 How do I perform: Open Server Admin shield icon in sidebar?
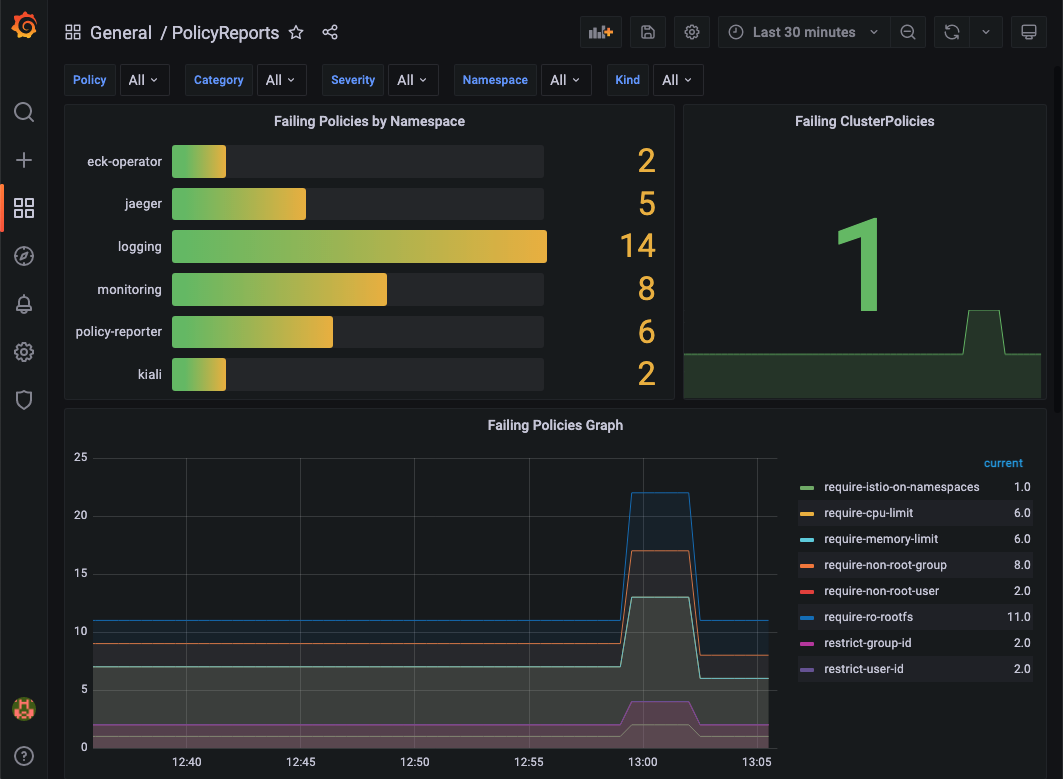tap(24, 400)
